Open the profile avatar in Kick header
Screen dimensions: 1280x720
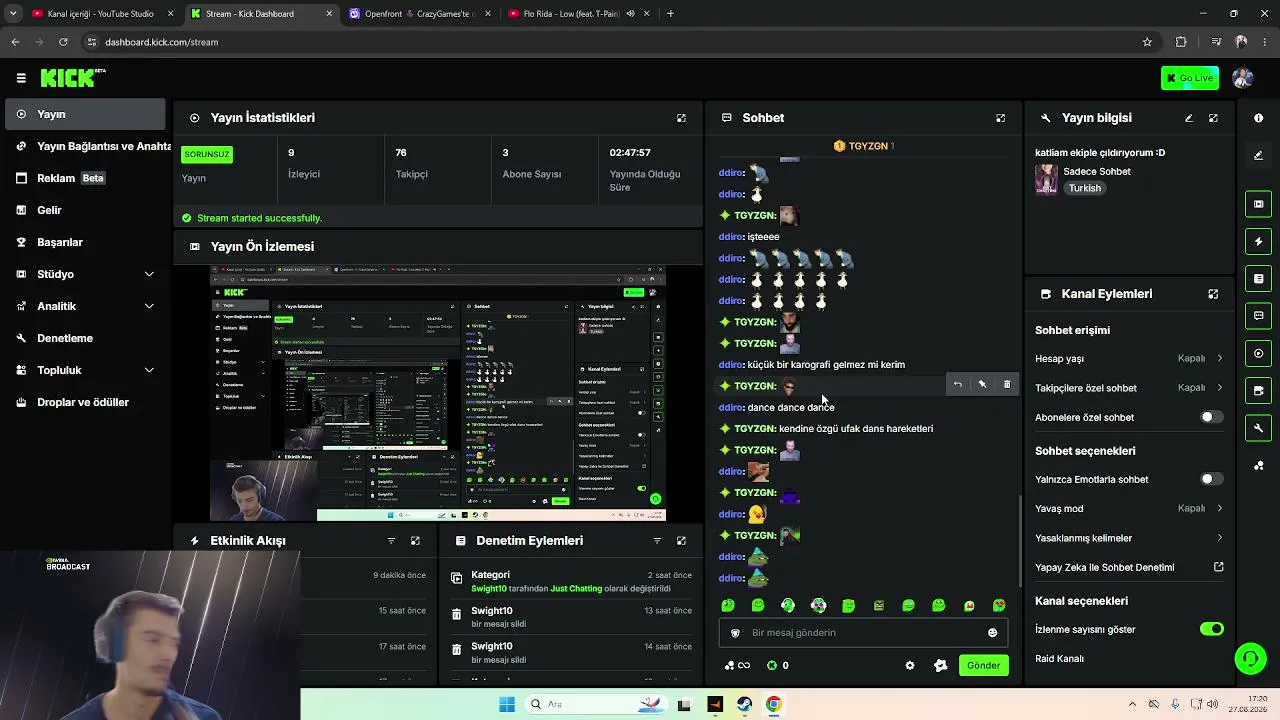(x=1243, y=78)
